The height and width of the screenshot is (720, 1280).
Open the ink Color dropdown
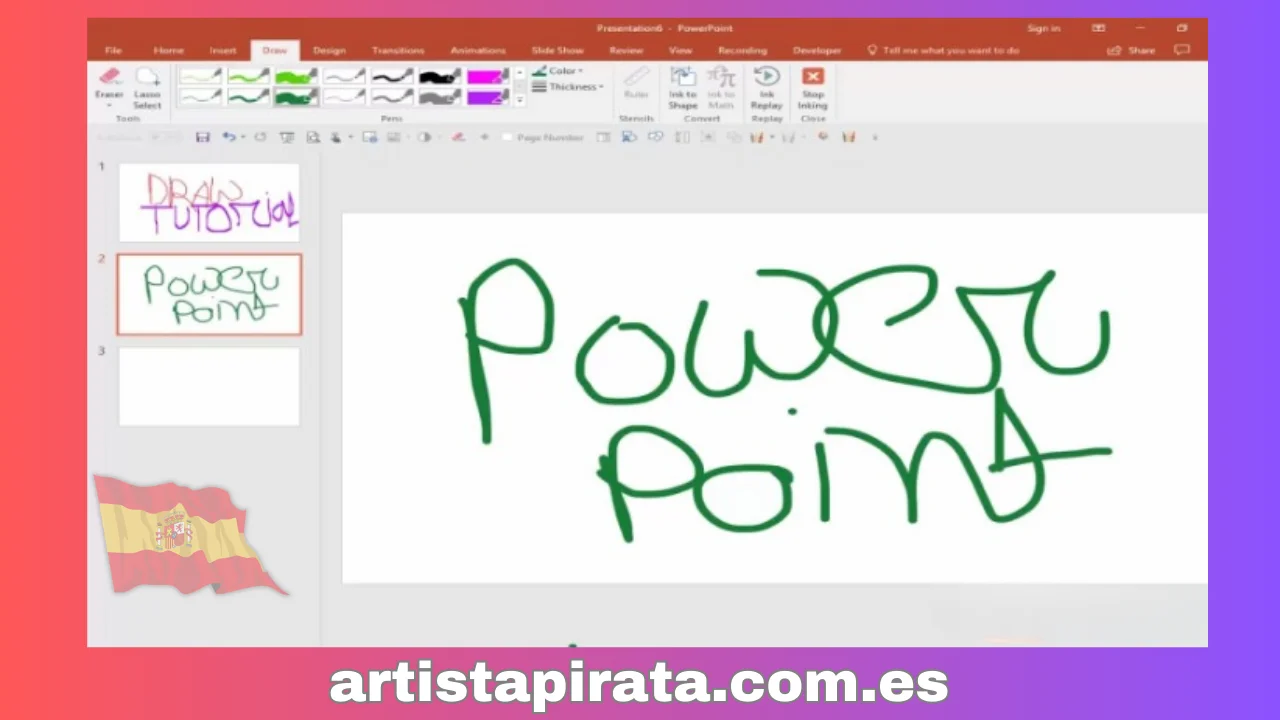tap(558, 71)
